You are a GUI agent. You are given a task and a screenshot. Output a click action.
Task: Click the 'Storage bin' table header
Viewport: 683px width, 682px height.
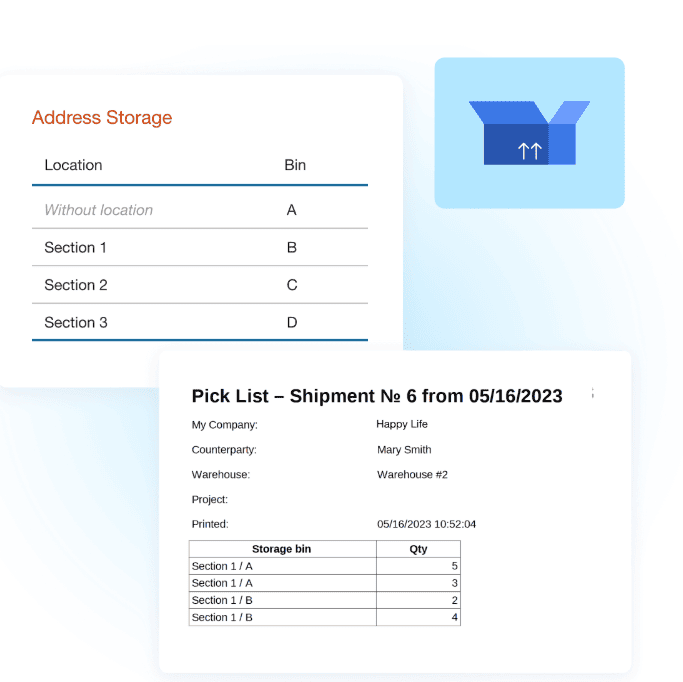(x=282, y=549)
